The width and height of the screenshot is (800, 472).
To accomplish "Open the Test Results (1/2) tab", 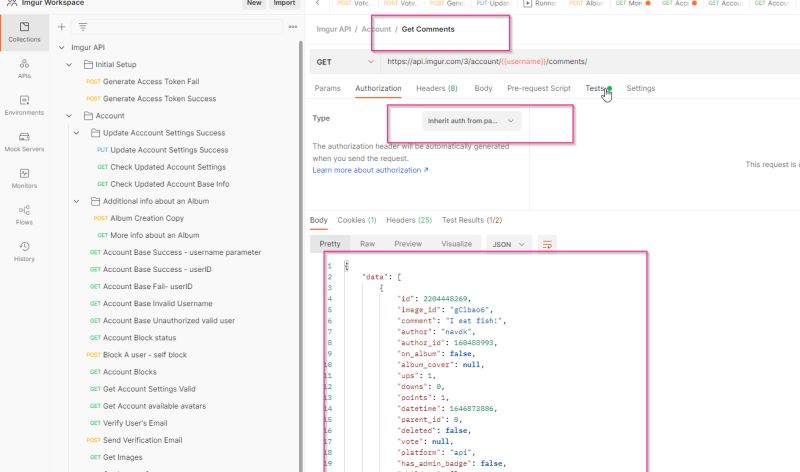I will click(x=472, y=220).
